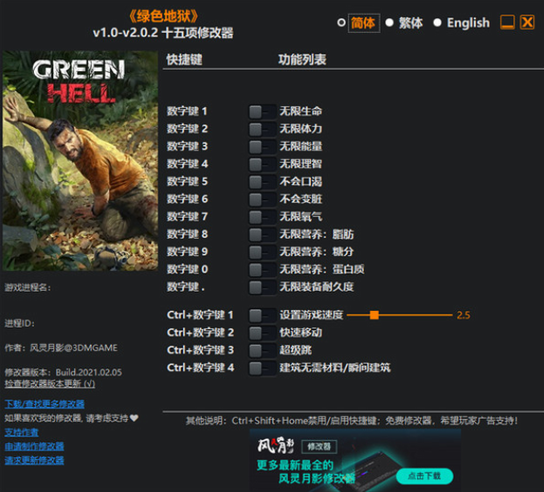The image size is (544, 492).
Task: Close the trainer with orange X
Action: 527,23
